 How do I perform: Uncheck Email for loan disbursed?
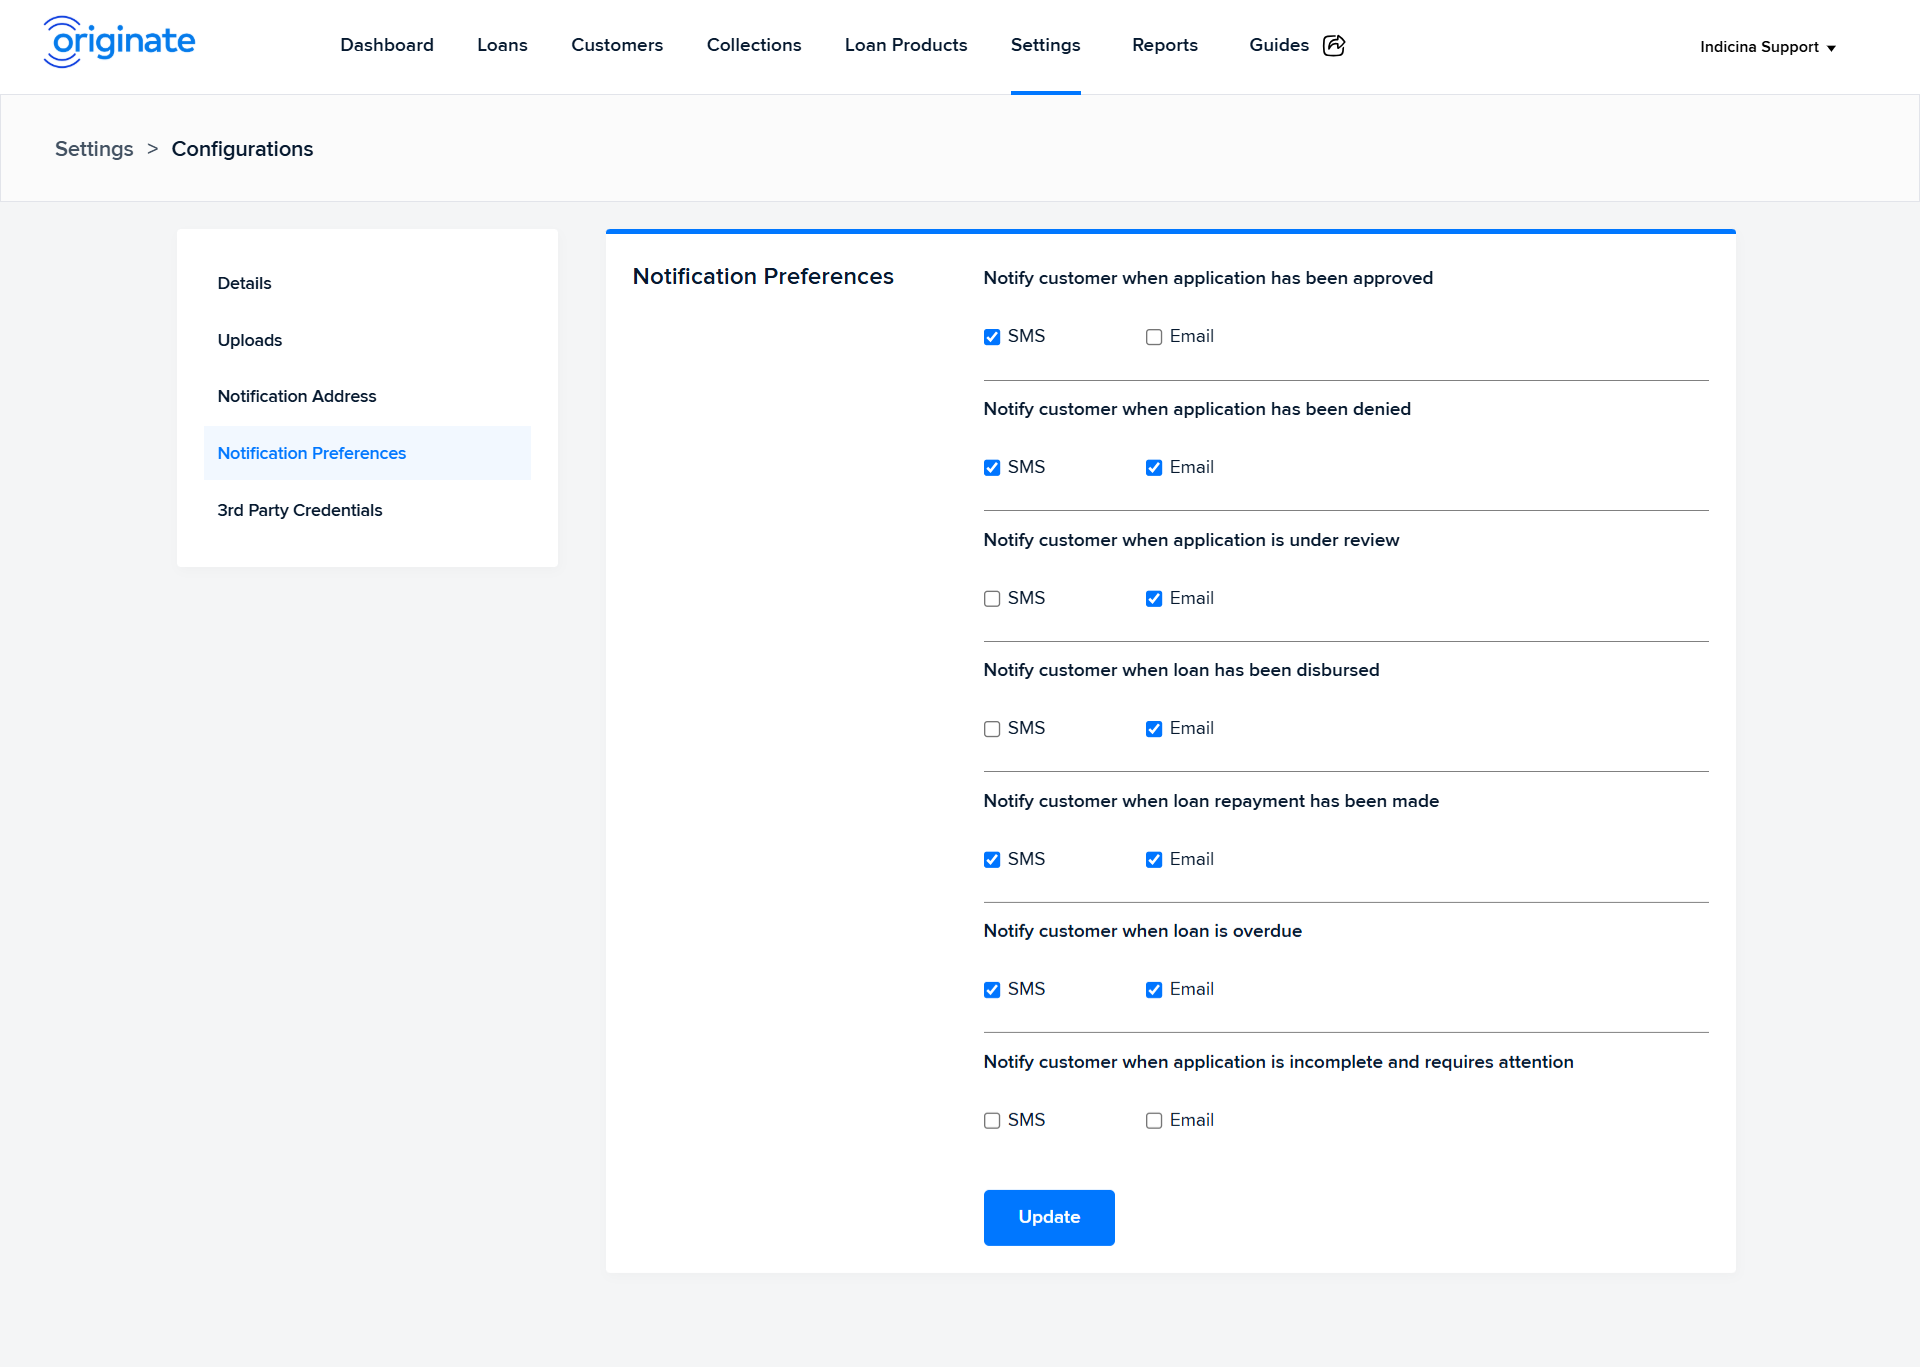tap(1154, 729)
